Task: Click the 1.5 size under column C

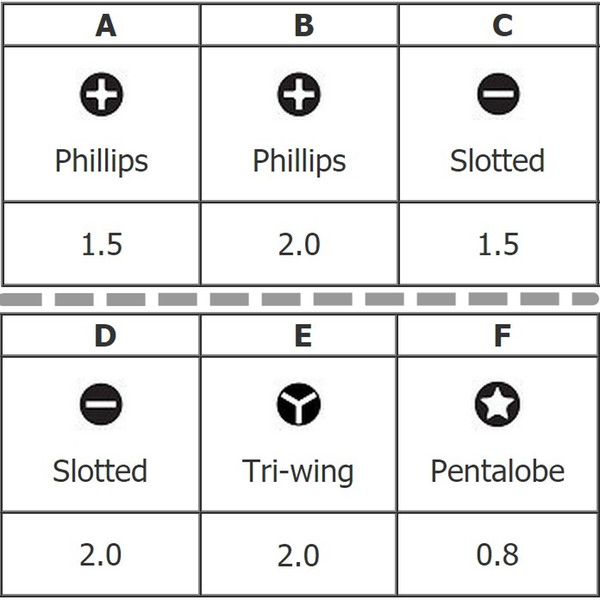Action: tap(498, 245)
